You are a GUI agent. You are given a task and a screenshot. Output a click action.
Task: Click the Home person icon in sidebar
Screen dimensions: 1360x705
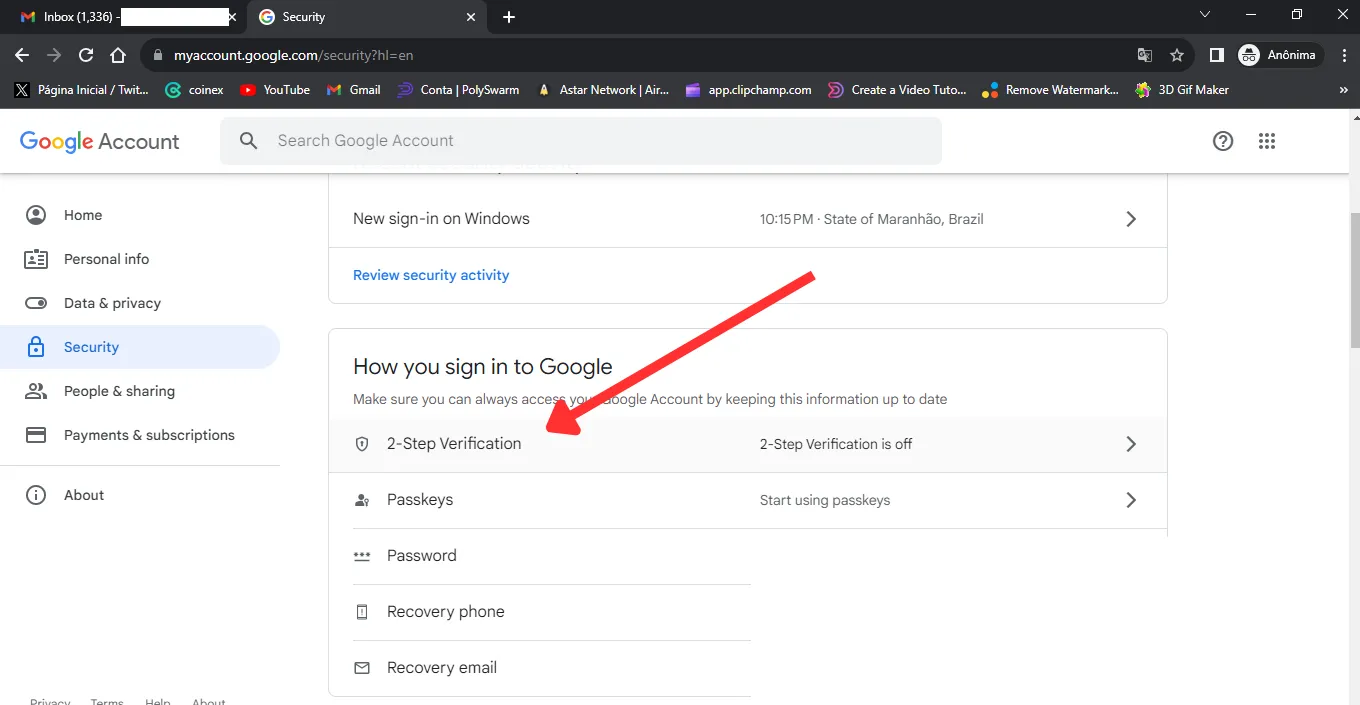tap(36, 215)
